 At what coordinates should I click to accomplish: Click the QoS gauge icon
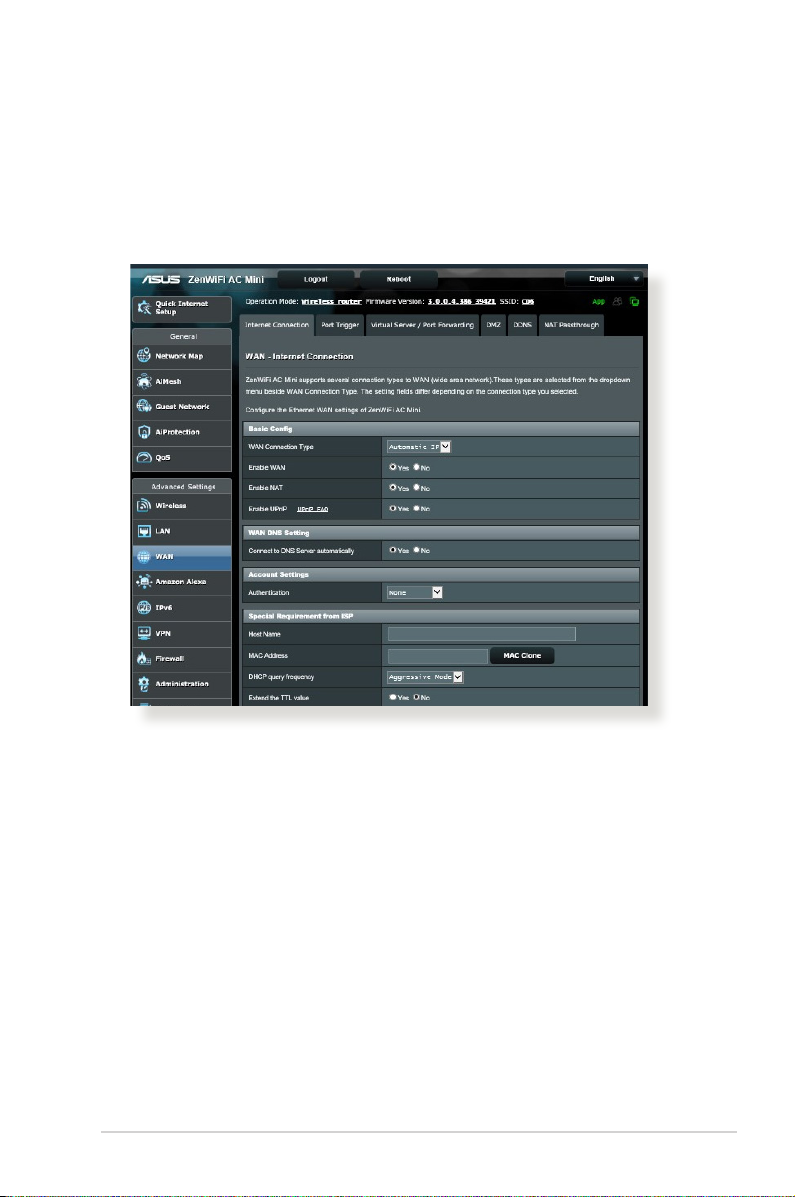tap(144, 457)
